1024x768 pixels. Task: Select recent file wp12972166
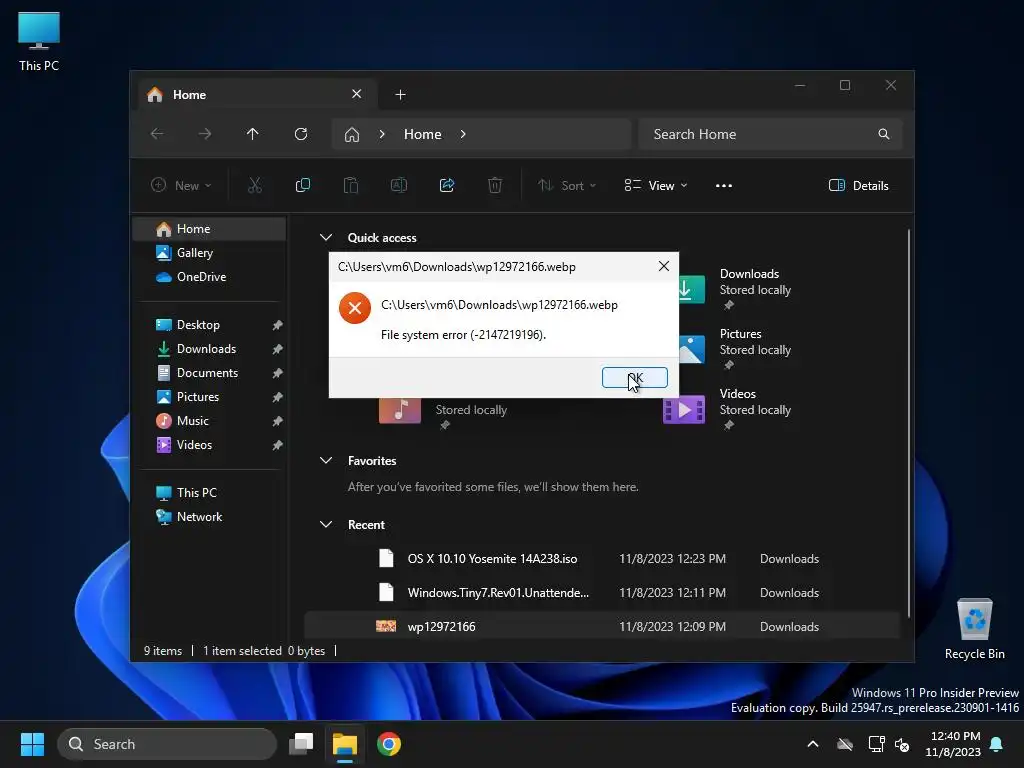pos(601,627)
